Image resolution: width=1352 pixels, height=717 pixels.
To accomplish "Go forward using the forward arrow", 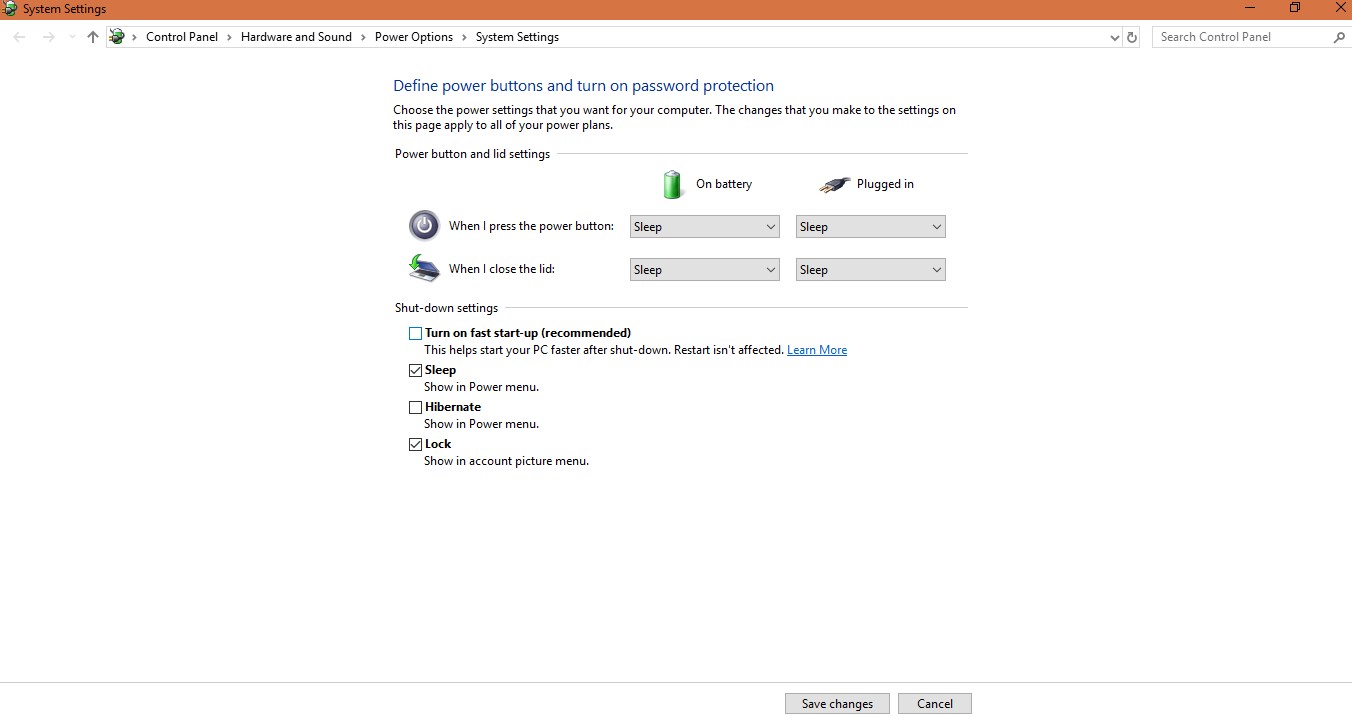I will point(49,37).
